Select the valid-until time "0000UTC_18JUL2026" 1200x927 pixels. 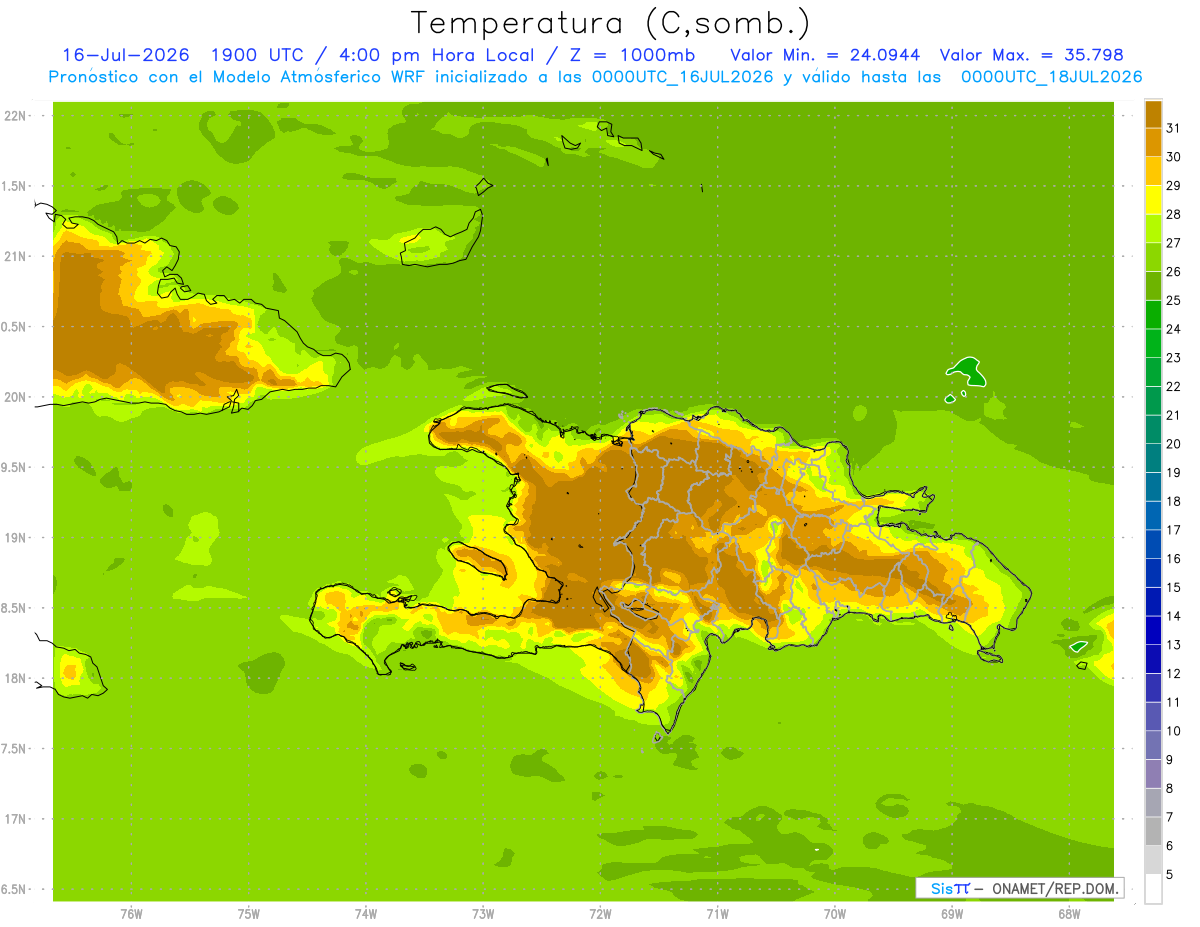(x=1051, y=77)
